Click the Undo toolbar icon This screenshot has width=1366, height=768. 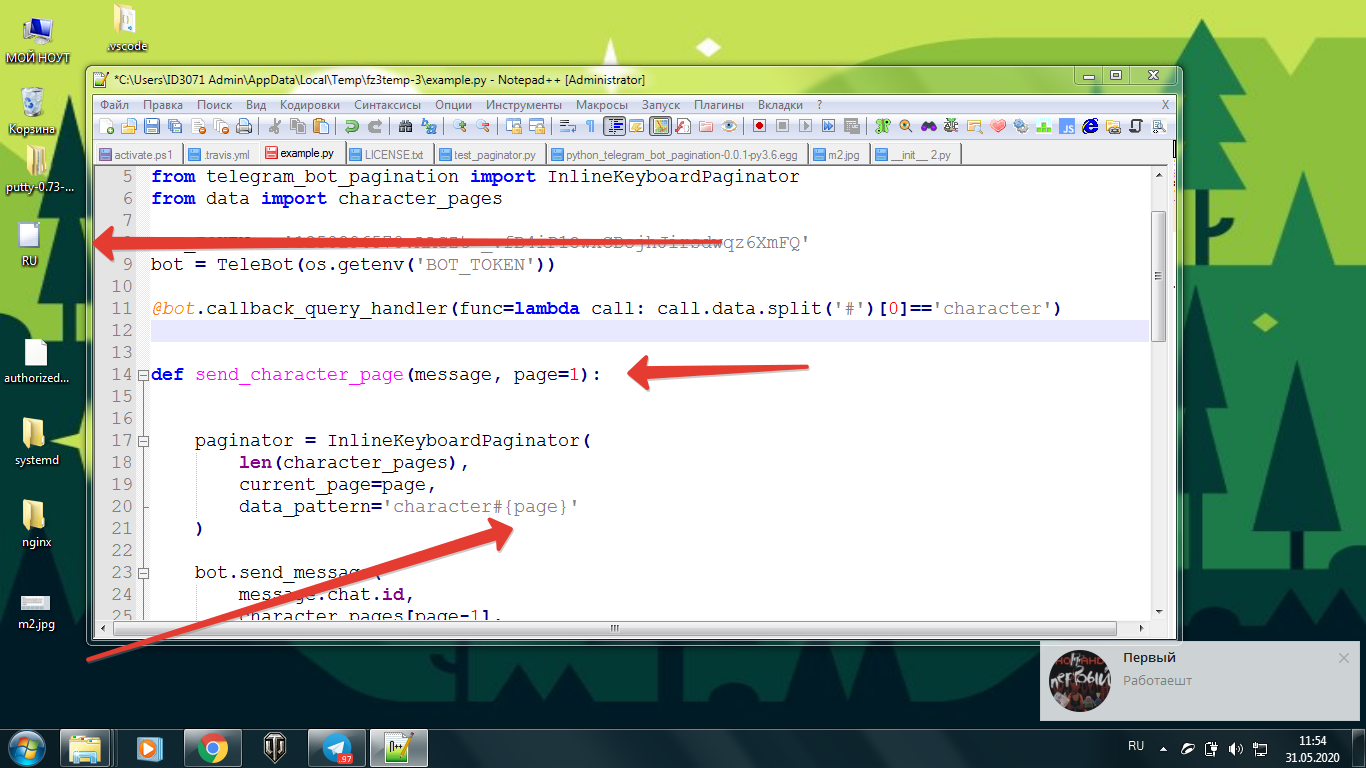point(351,127)
